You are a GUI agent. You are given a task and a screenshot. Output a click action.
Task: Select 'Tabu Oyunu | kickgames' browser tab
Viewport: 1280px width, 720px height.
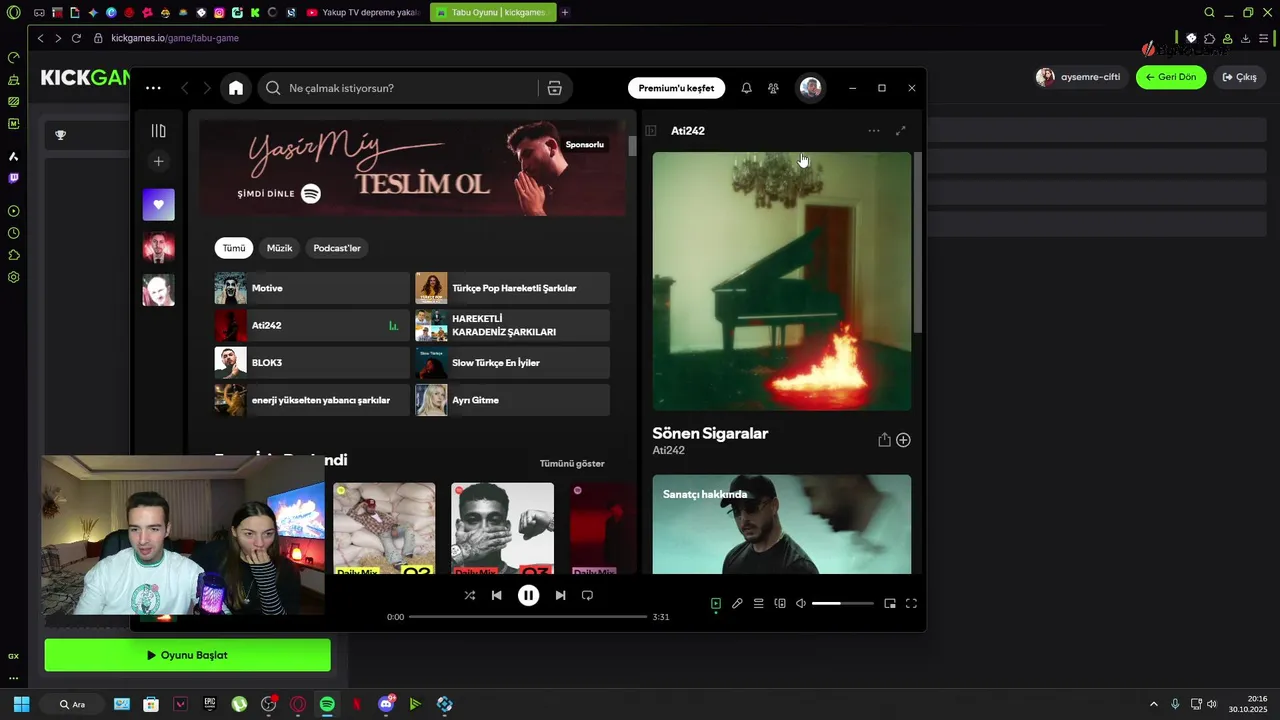pyautogui.click(x=493, y=13)
